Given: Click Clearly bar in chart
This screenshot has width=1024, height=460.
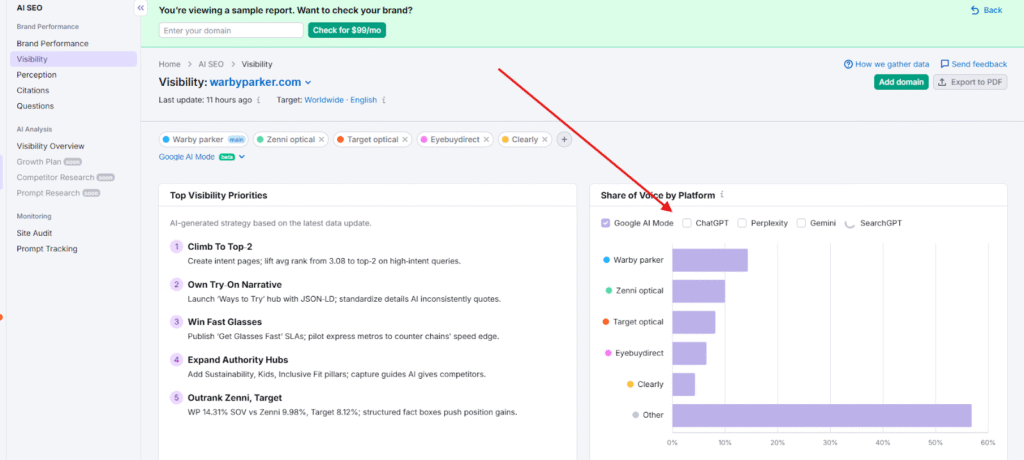Looking at the screenshot, I should click(x=684, y=384).
